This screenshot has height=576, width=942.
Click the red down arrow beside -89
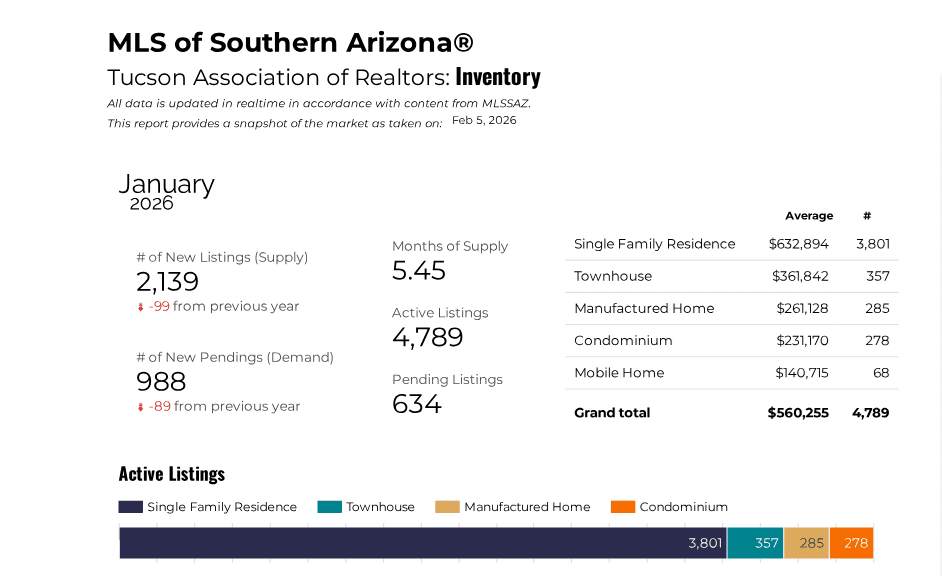point(141,407)
